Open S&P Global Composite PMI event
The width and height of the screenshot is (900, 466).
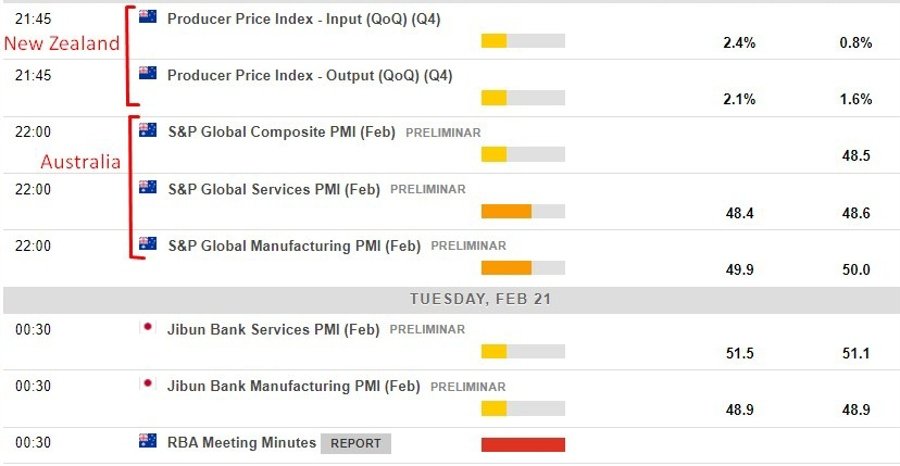[281, 132]
